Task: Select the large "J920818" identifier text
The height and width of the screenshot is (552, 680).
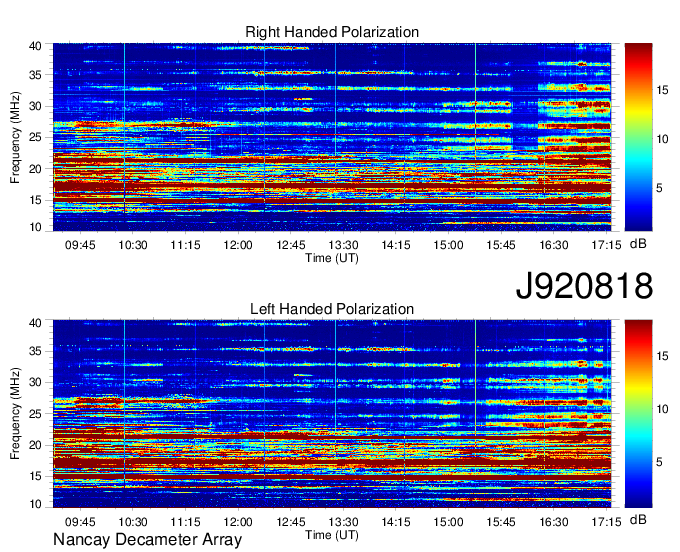Action: (x=584, y=286)
